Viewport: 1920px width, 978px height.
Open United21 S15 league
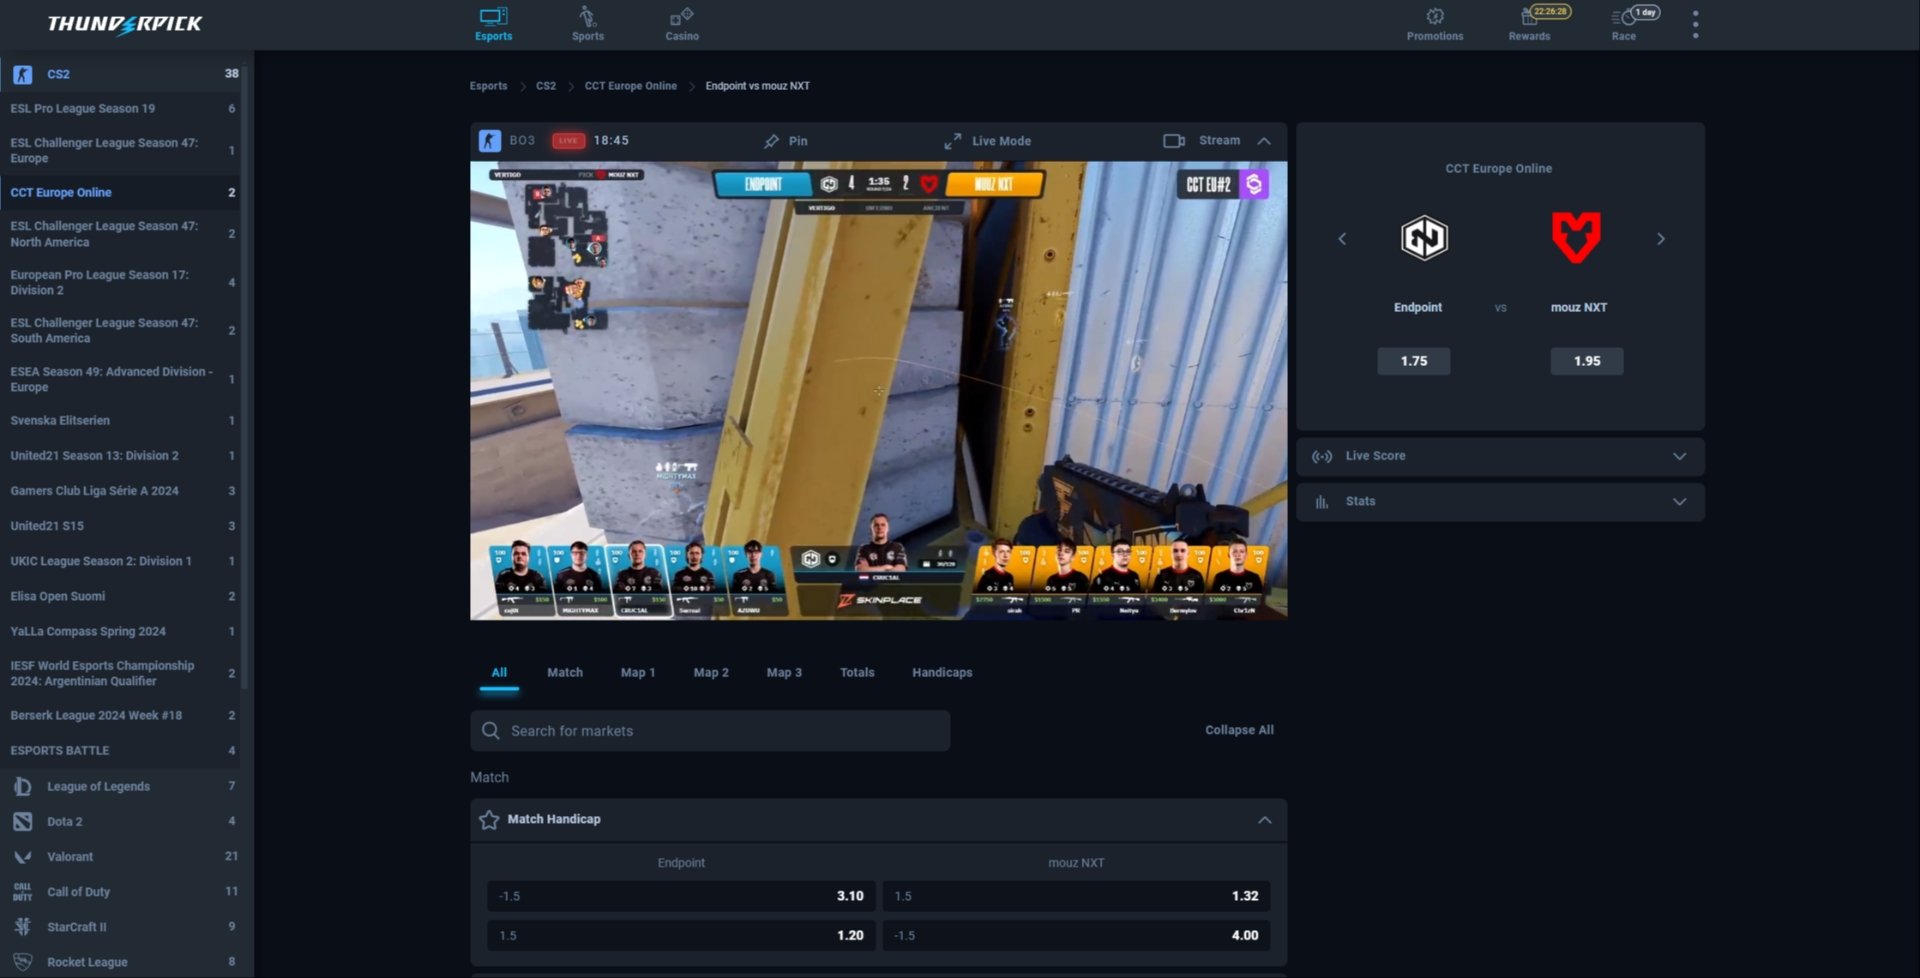point(120,526)
